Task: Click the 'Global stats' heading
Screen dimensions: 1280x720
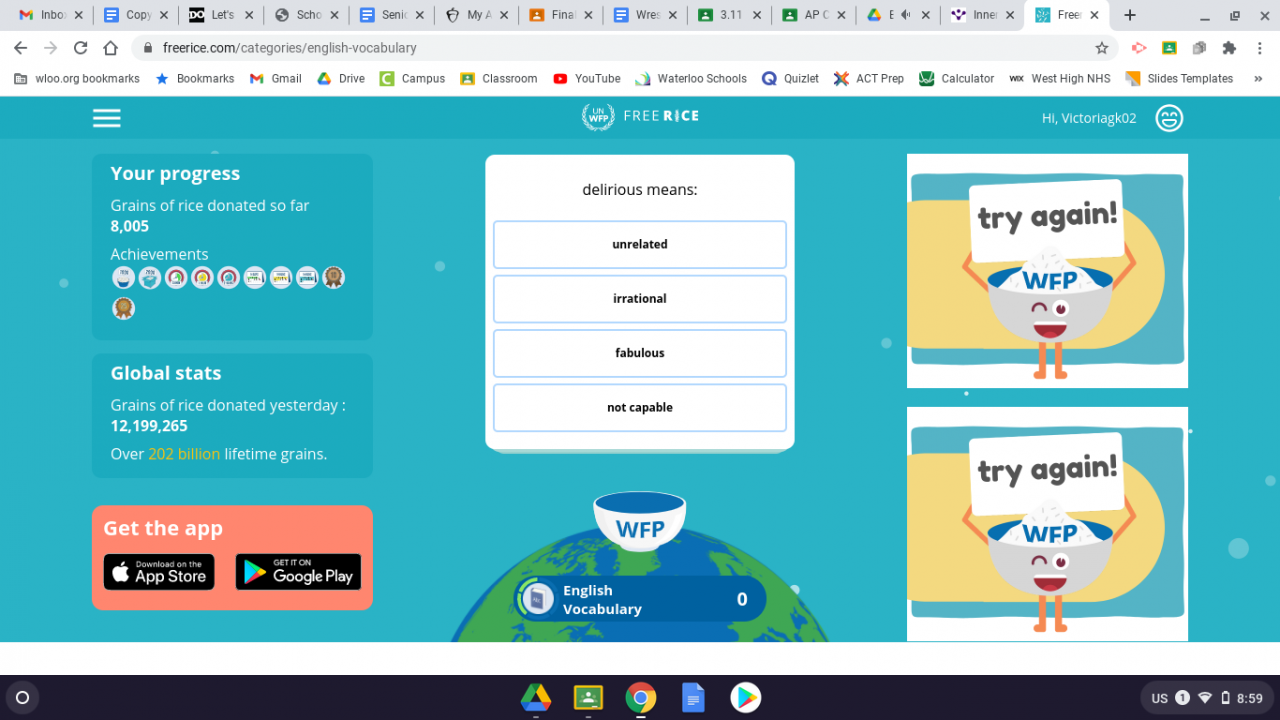Action: pyautogui.click(x=166, y=373)
